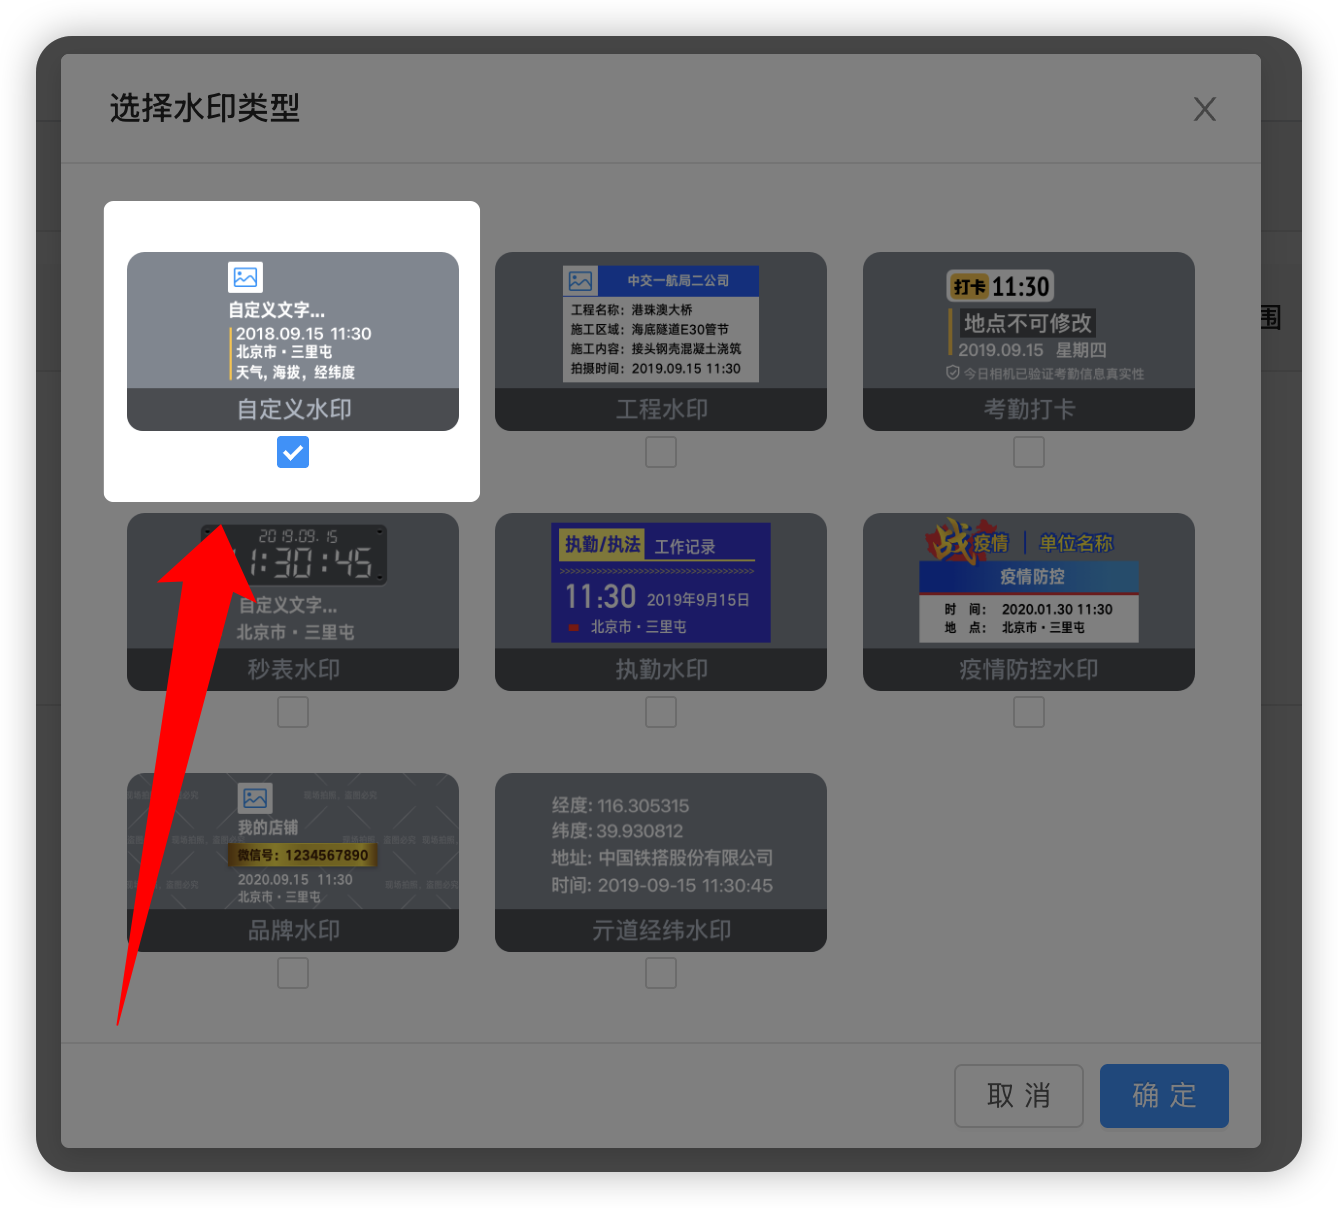Check the 工程水印 checkbox
Viewport: 1338px width, 1208px height.
point(661,452)
